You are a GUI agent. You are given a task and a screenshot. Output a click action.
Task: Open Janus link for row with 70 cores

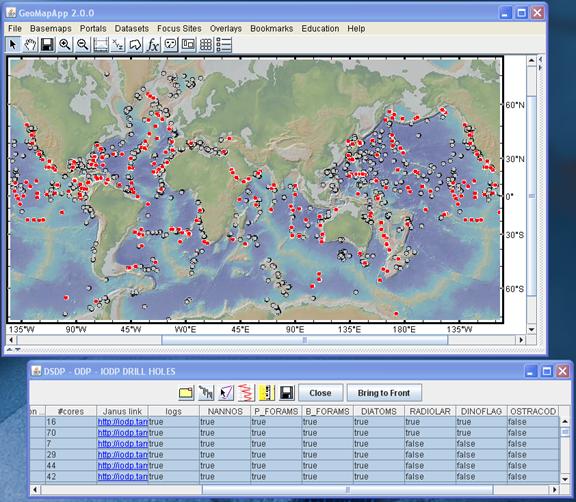[122, 433]
